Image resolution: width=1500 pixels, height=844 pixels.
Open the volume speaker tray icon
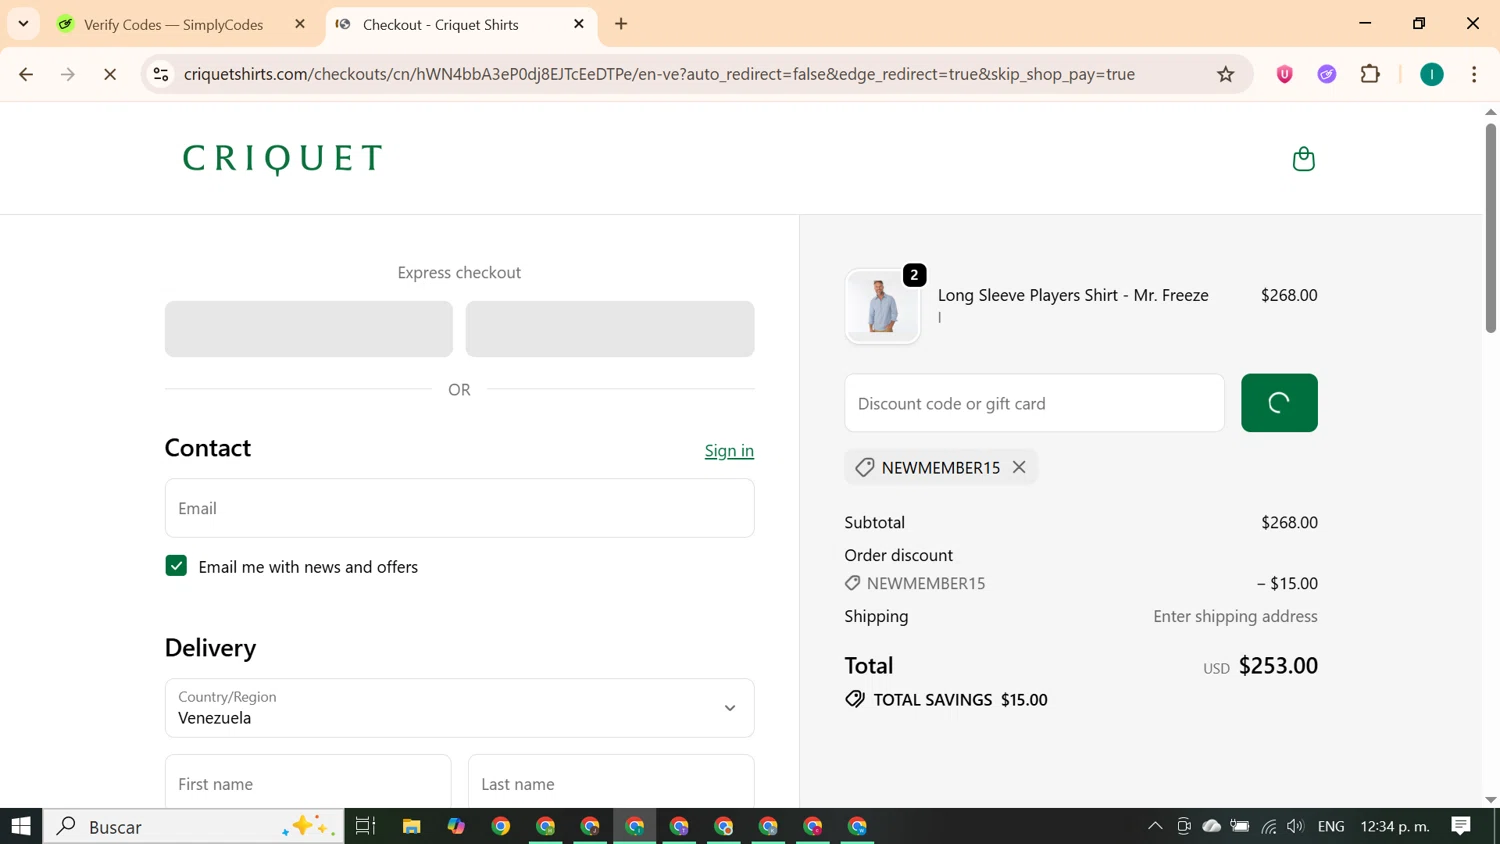[1296, 826]
